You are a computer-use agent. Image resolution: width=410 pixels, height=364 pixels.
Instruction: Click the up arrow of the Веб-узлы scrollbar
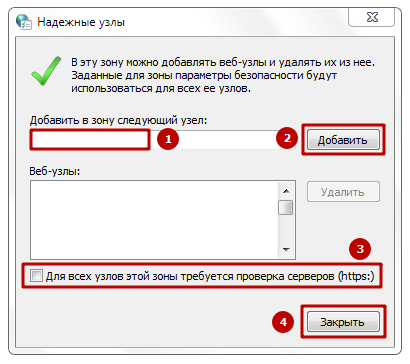(x=286, y=191)
